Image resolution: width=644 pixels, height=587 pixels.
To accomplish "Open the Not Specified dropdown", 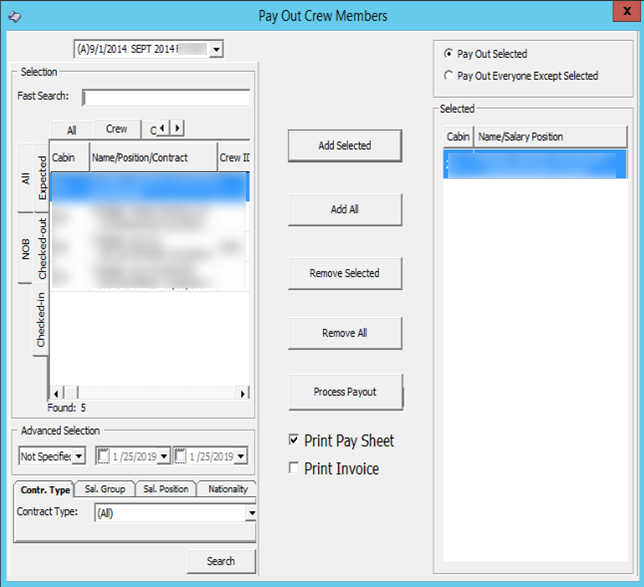I will [x=79, y=456].
